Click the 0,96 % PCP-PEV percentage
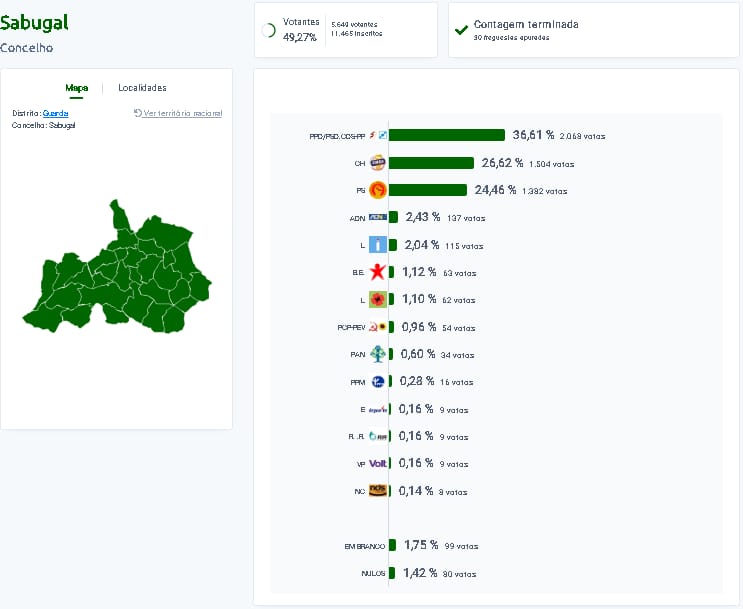 point(419,327)
